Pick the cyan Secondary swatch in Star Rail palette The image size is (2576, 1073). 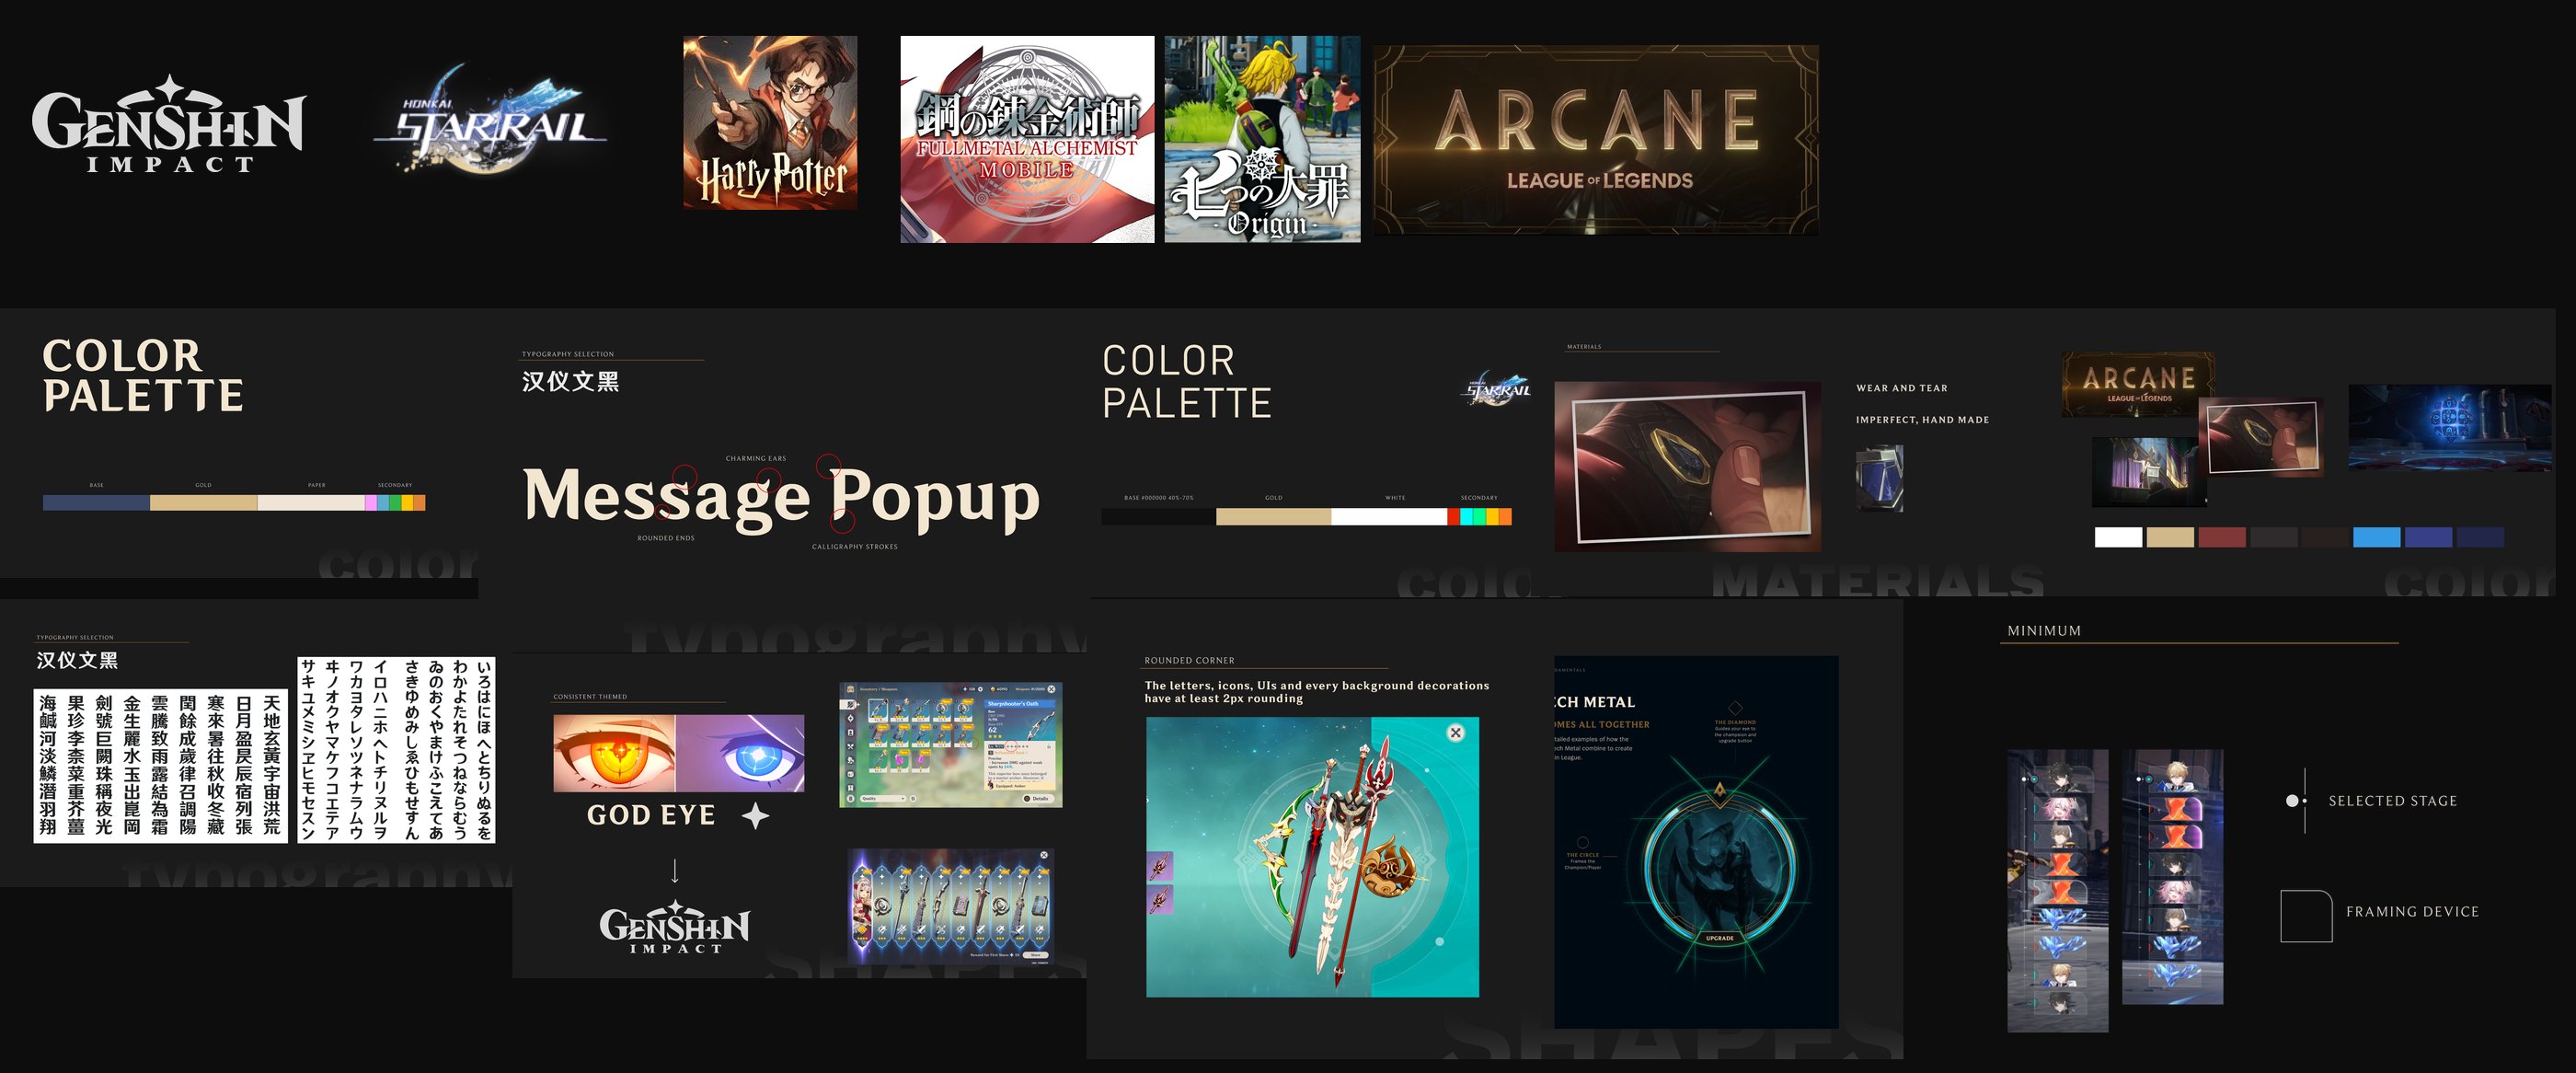(x=1466, y=517)
